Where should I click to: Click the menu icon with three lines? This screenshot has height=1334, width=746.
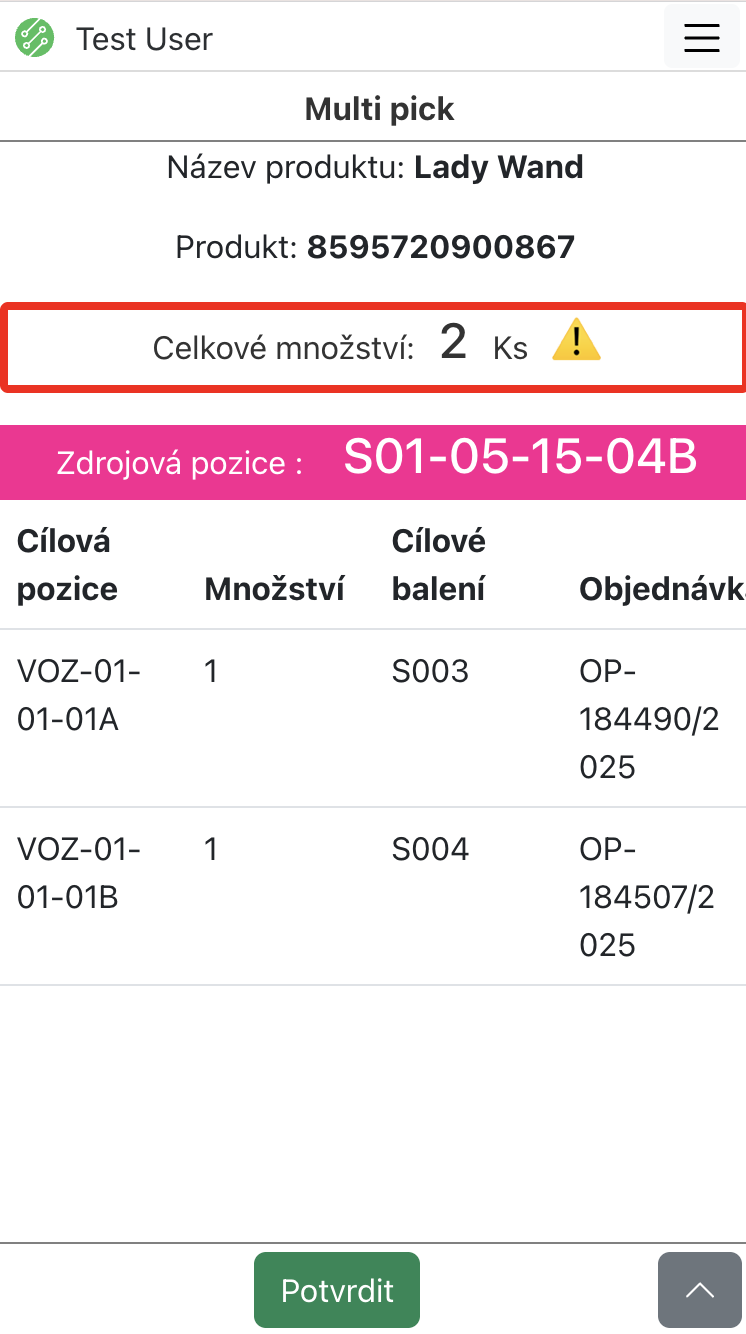[x=701, y=37]
